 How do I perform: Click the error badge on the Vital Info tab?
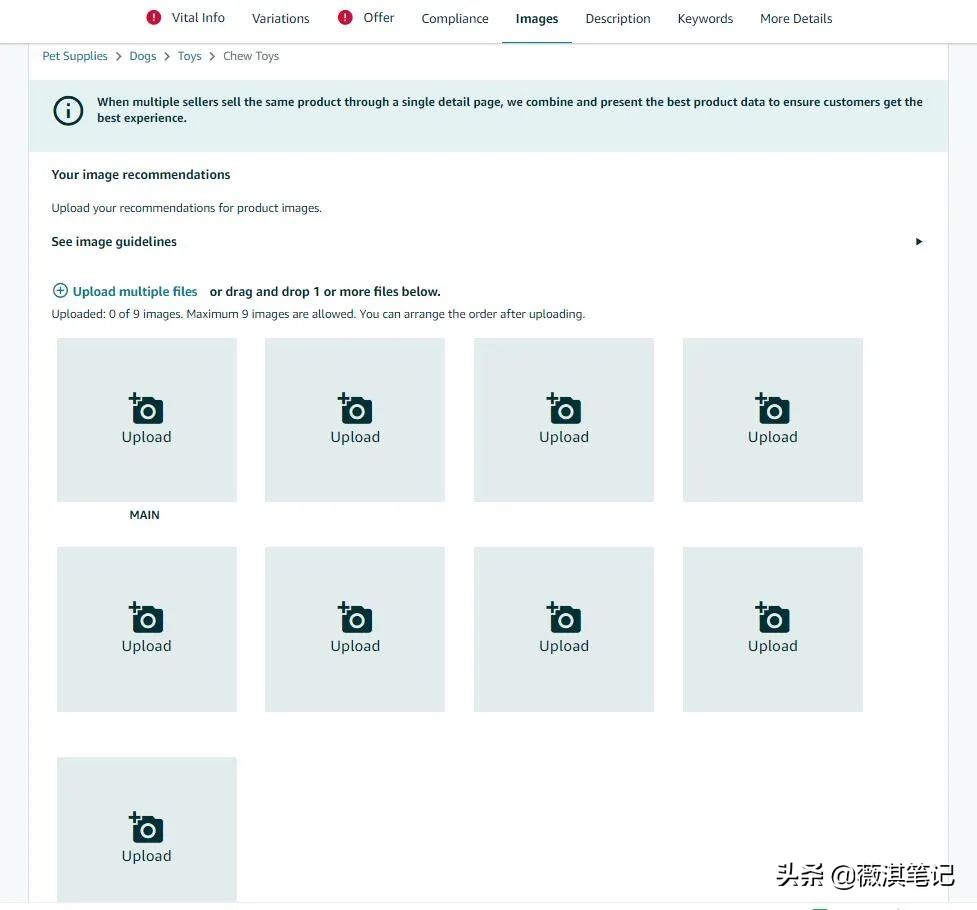[153, 17]
